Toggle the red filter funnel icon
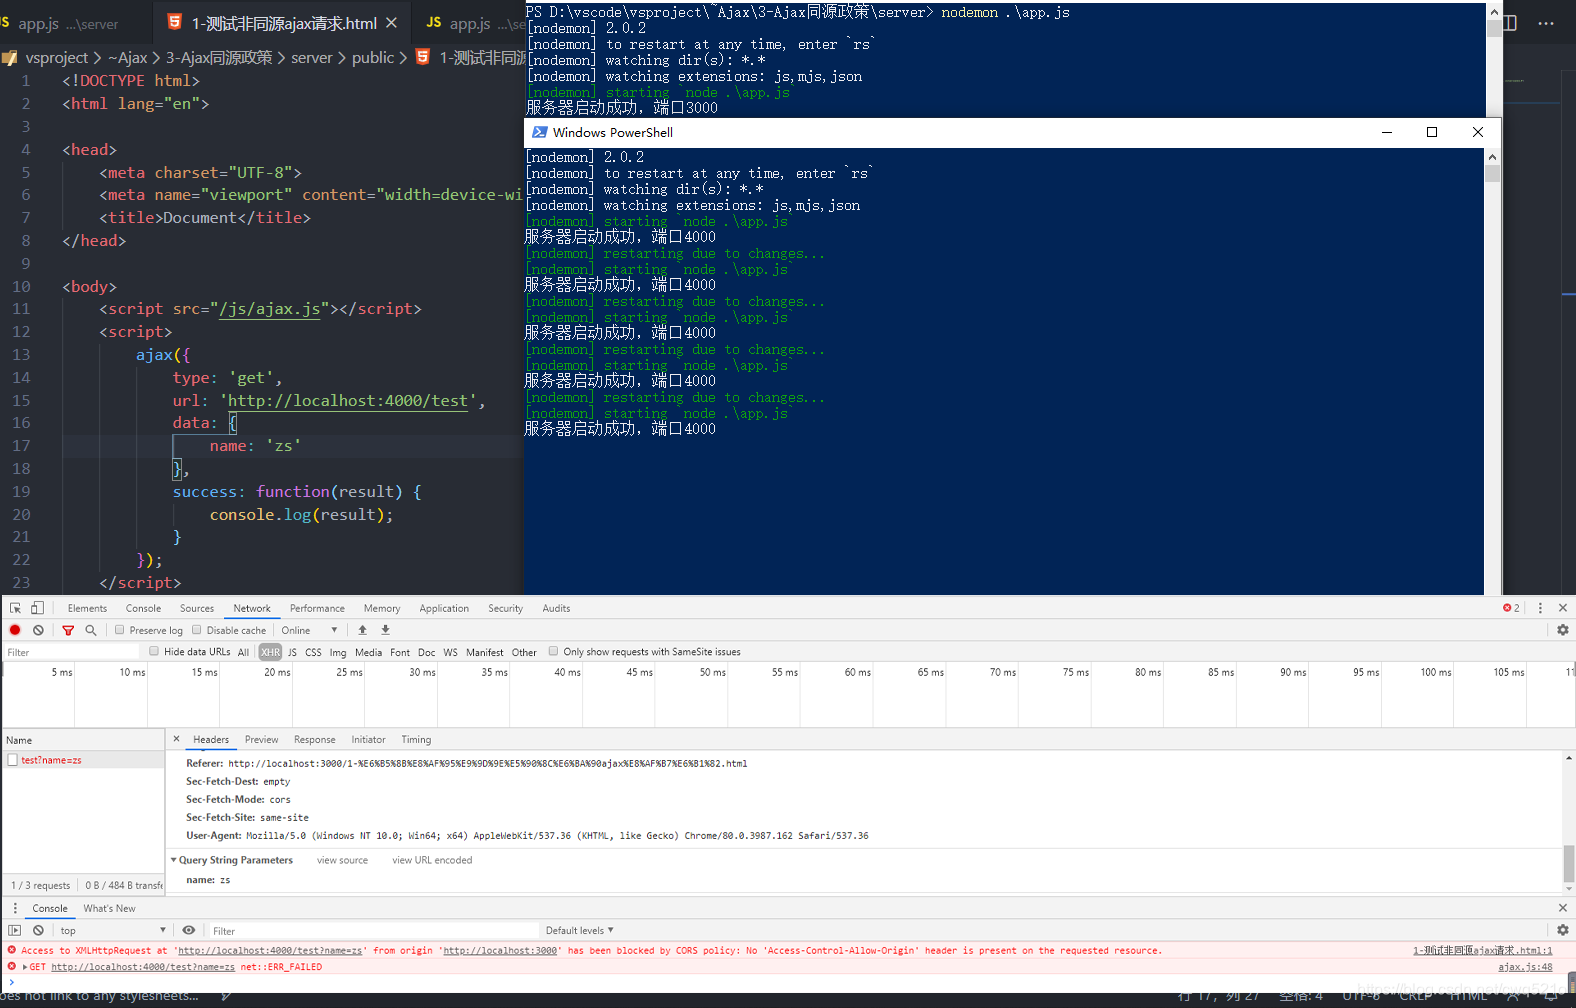Viewport: 1576px width, 1008px height. pyautogui.click(x=68, y=630)
